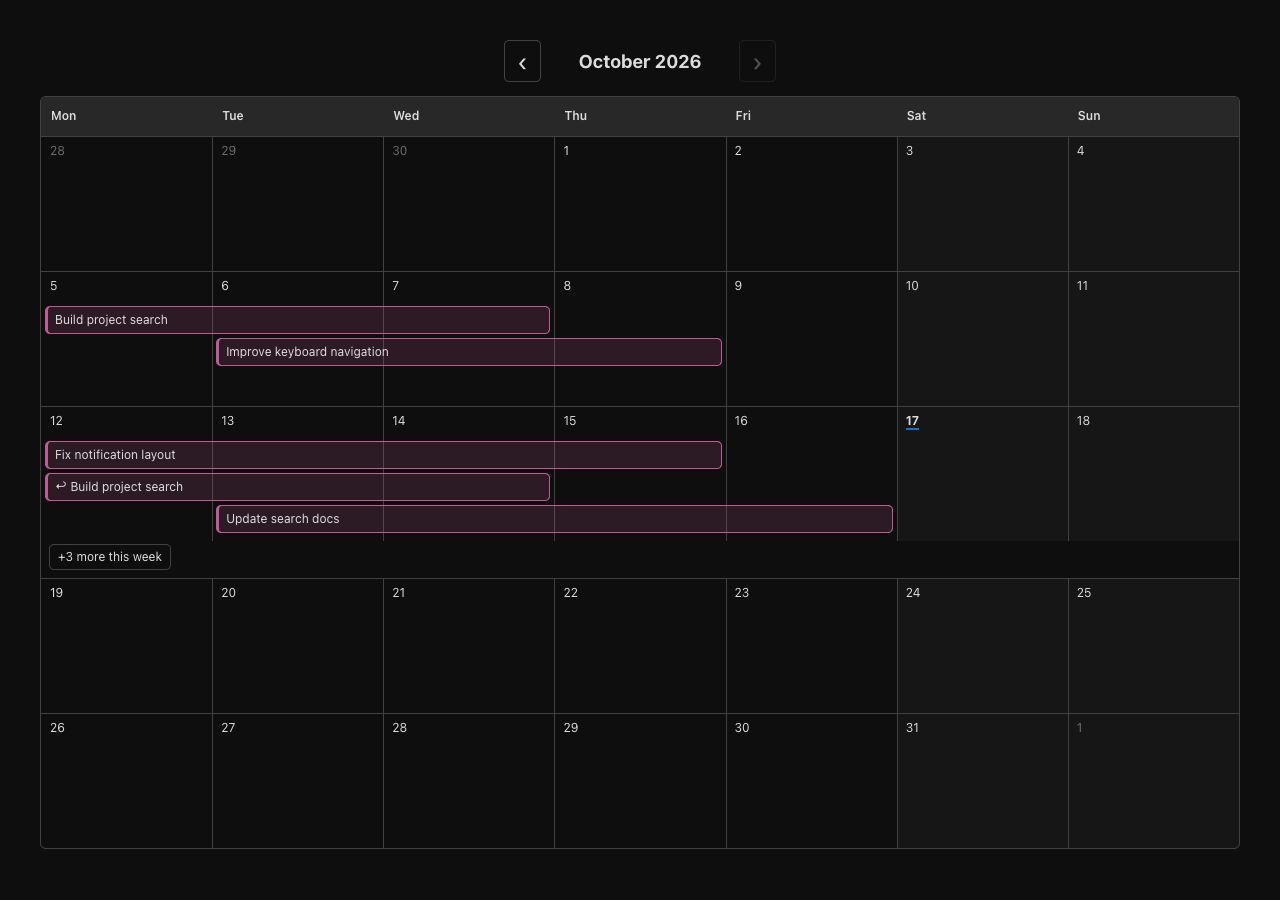Select the greyed-out November 1 date
Viewport: 1280px width, 900px height.
coord(1080,728)
